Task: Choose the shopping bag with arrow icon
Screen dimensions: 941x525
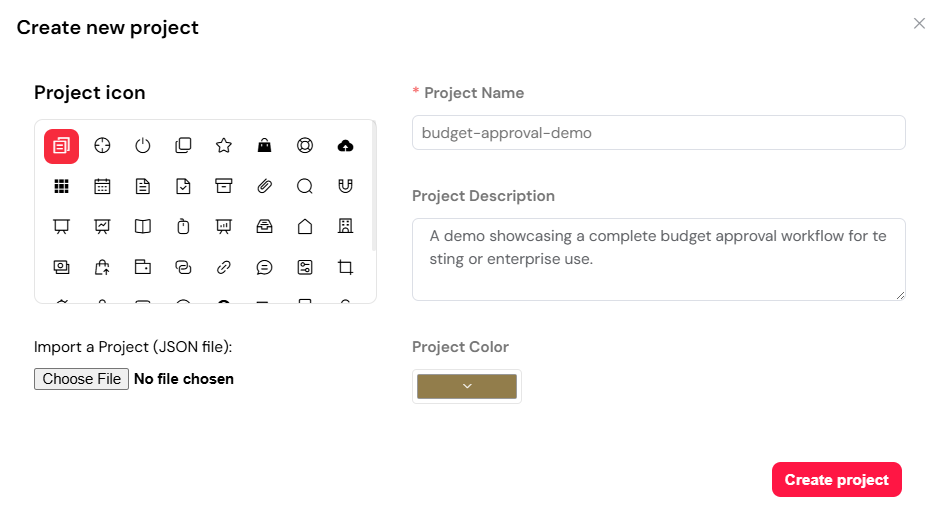Action: 102,267
